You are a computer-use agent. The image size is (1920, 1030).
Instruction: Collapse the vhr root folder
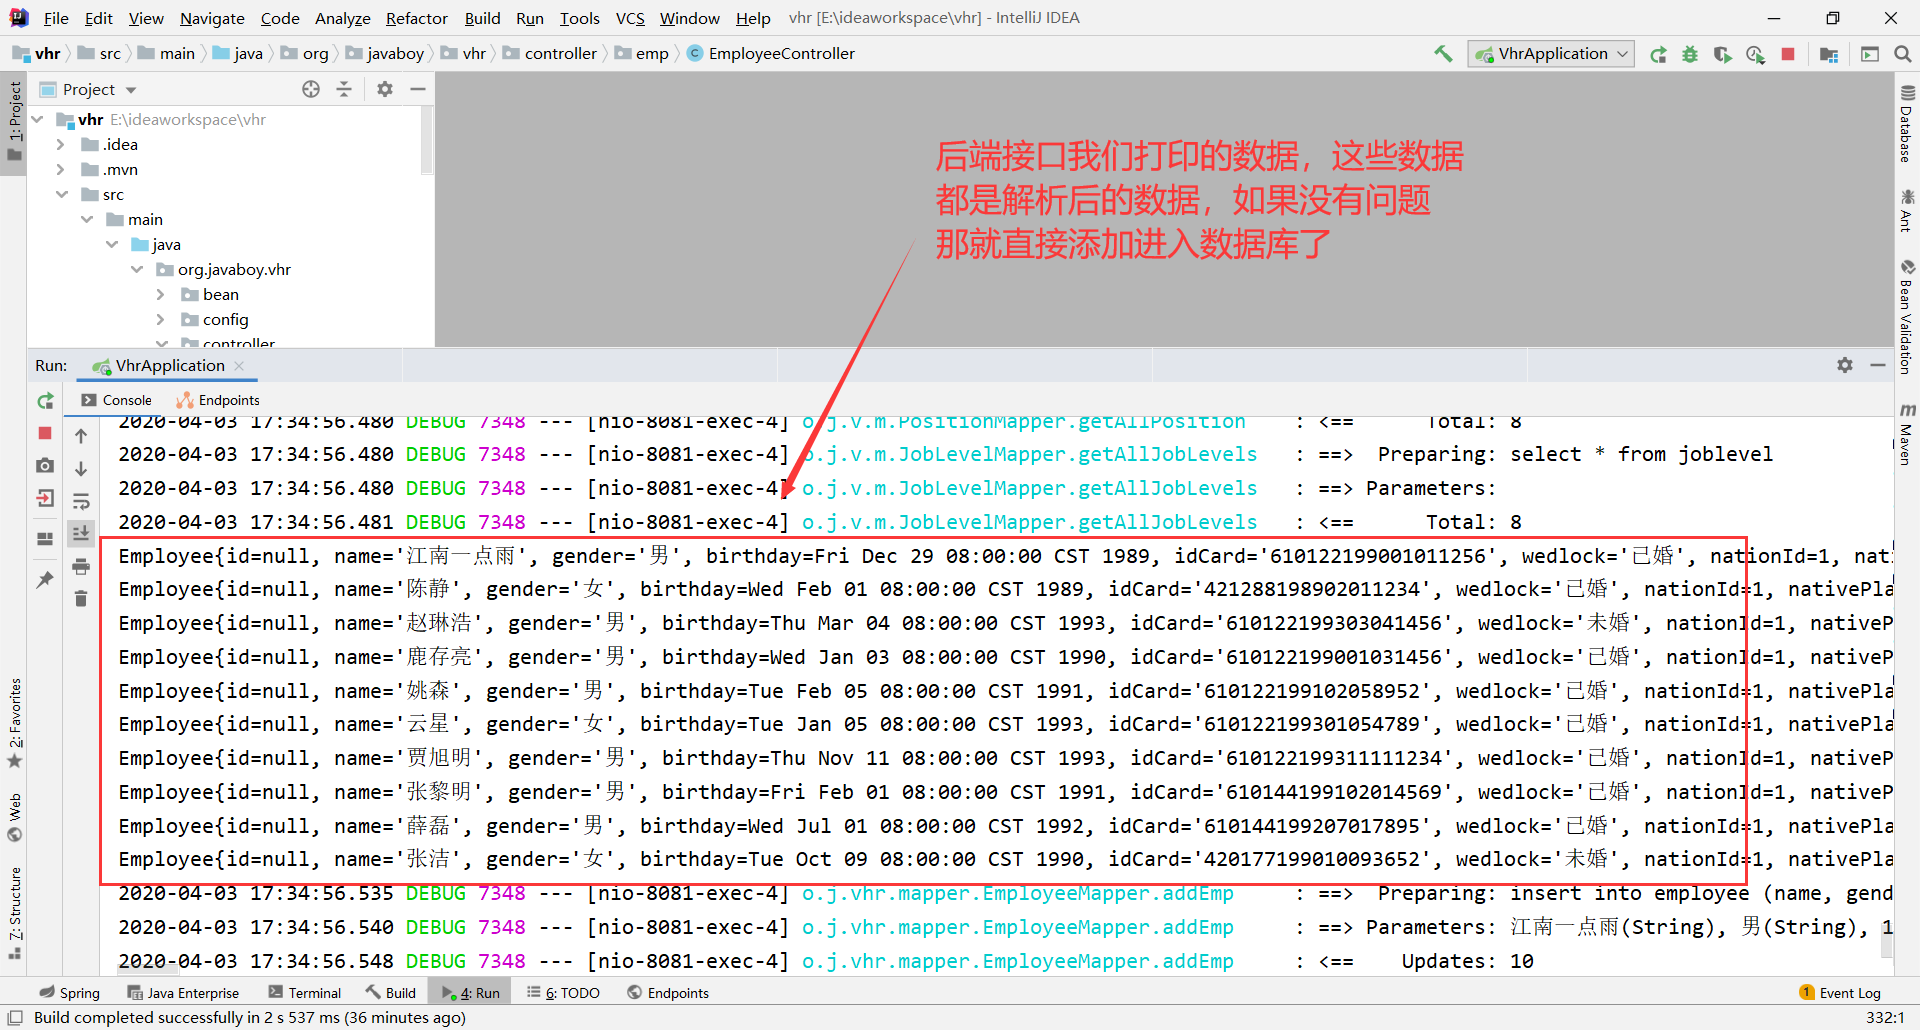pyautogui.click(x=37, y=119)
